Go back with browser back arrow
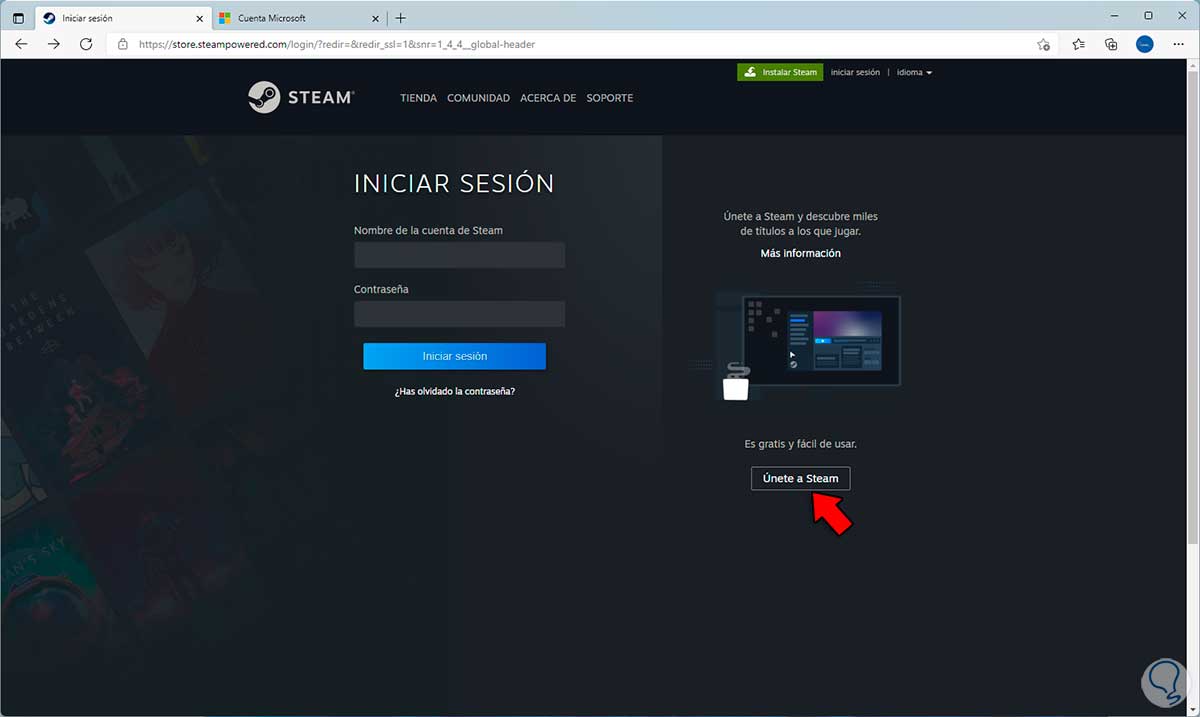 [21, 44]
